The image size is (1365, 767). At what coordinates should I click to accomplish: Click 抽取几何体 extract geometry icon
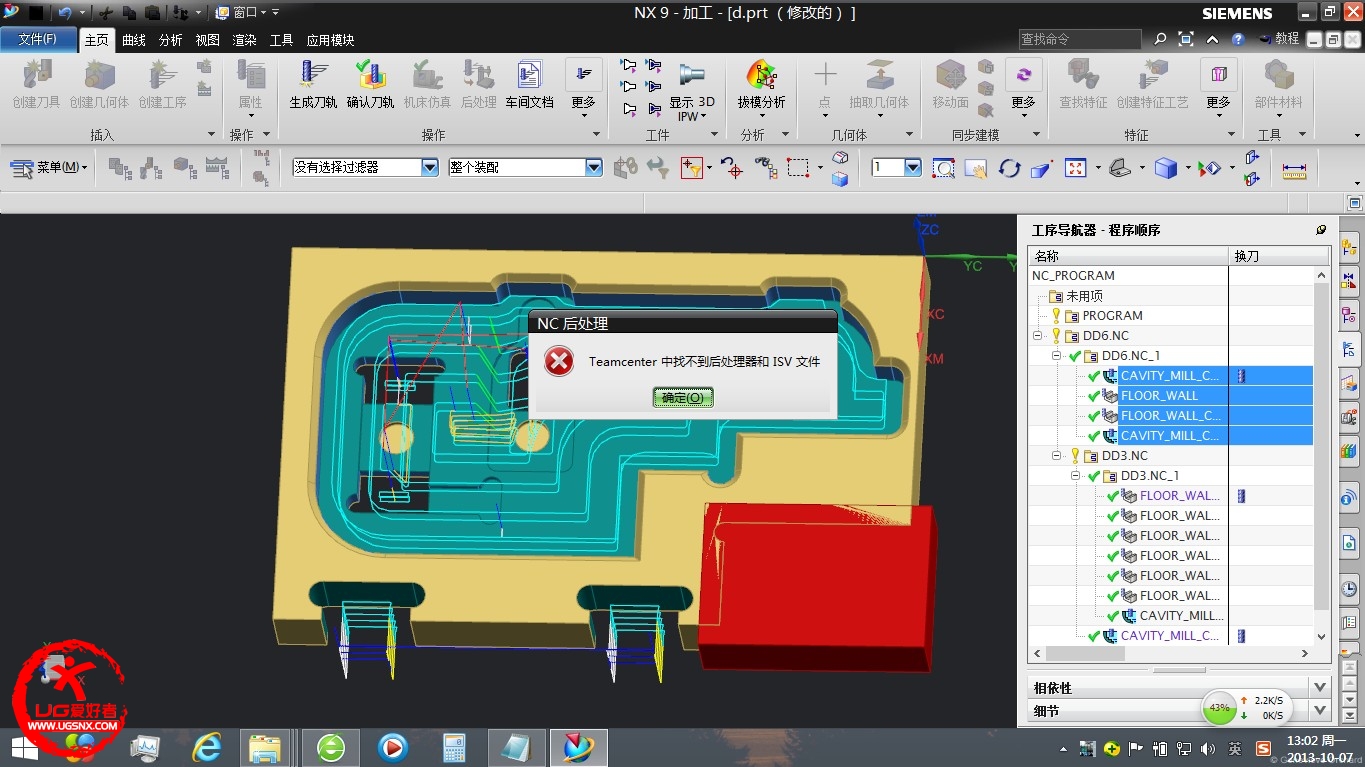(879, 84)
